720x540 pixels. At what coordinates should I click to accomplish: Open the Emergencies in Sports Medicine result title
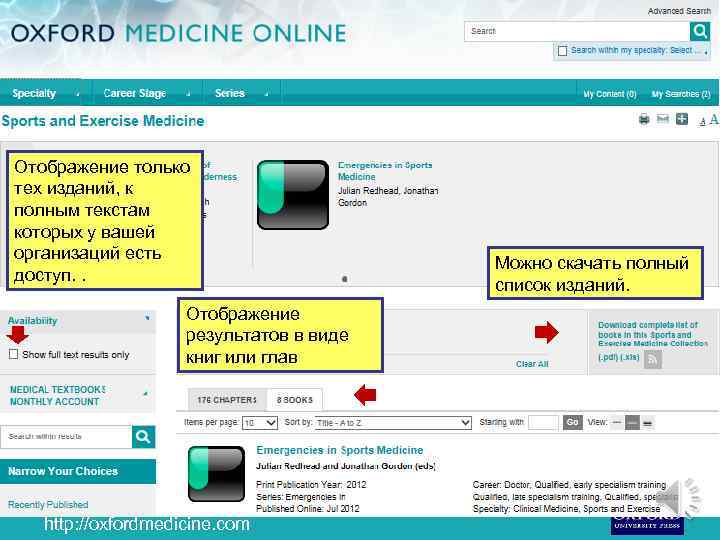tap(340, 450)
